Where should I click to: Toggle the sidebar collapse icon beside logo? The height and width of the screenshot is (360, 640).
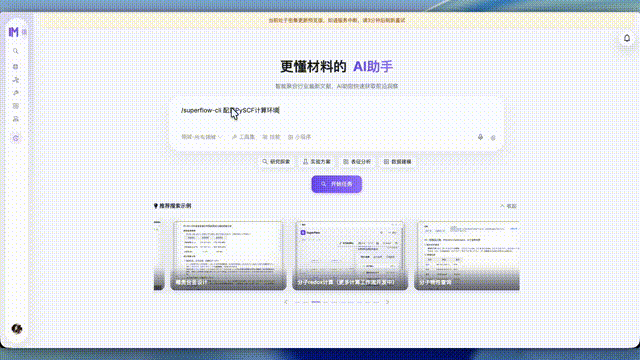[x=24, y=32]
